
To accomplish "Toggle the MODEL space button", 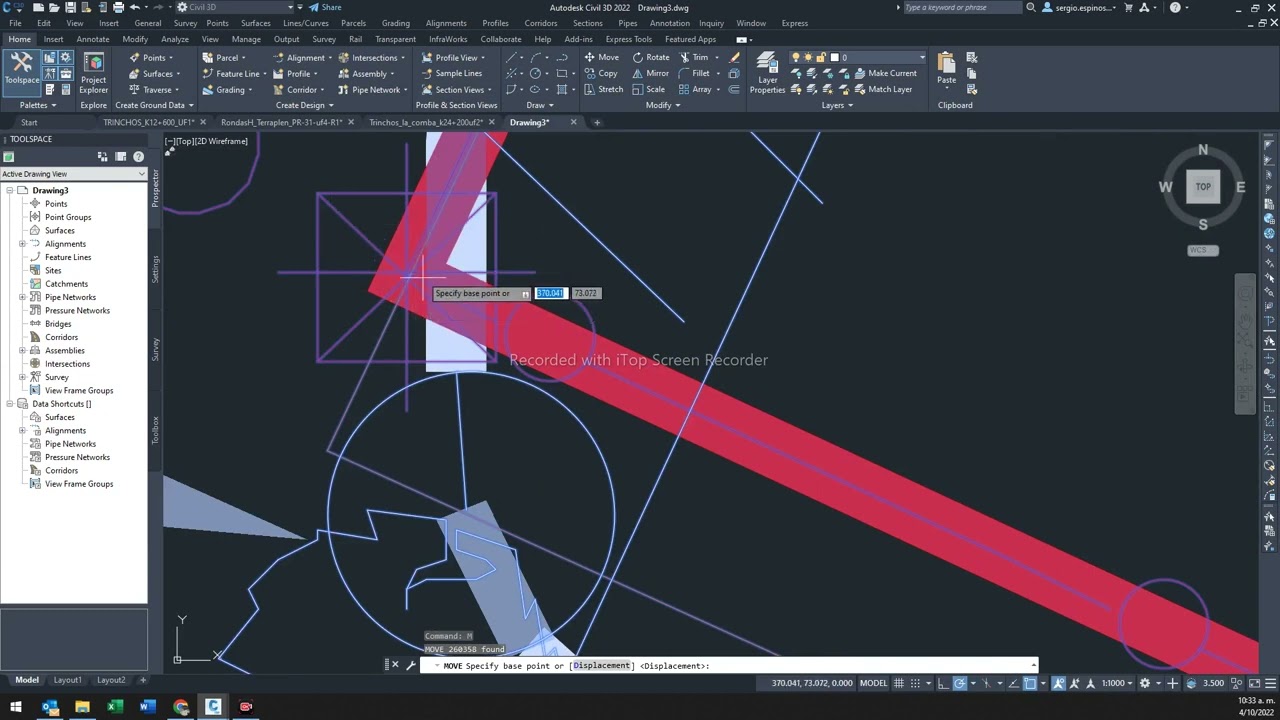I will click(873, 683).
